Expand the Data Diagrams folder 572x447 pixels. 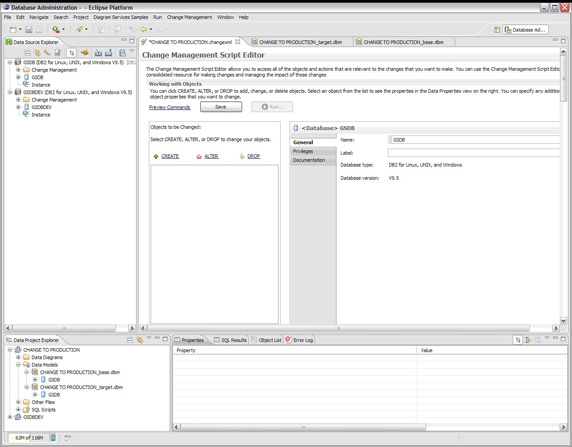point(18,357)
